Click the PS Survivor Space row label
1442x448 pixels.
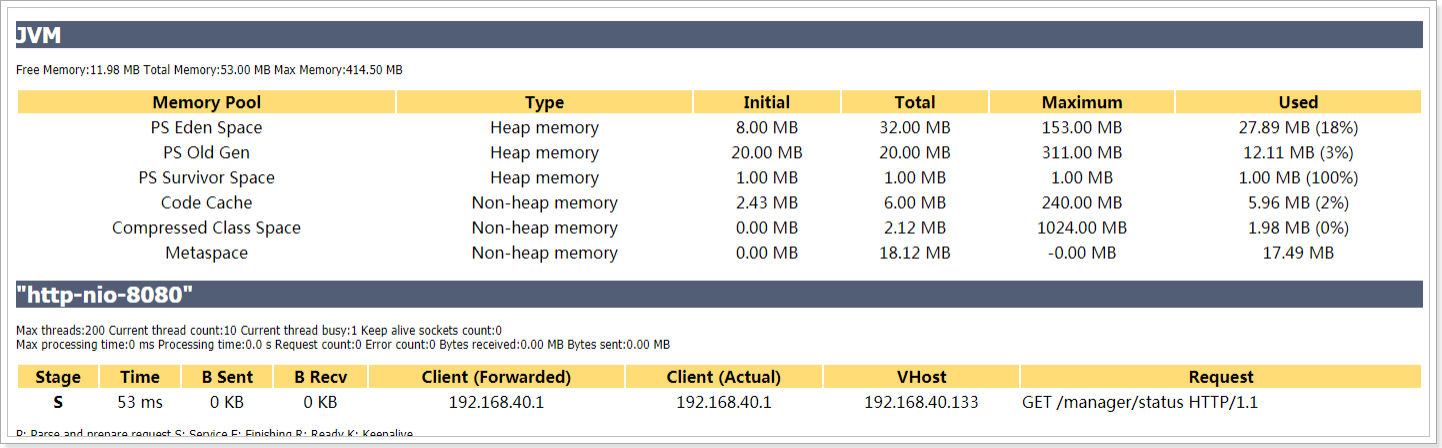coord(206,178)
